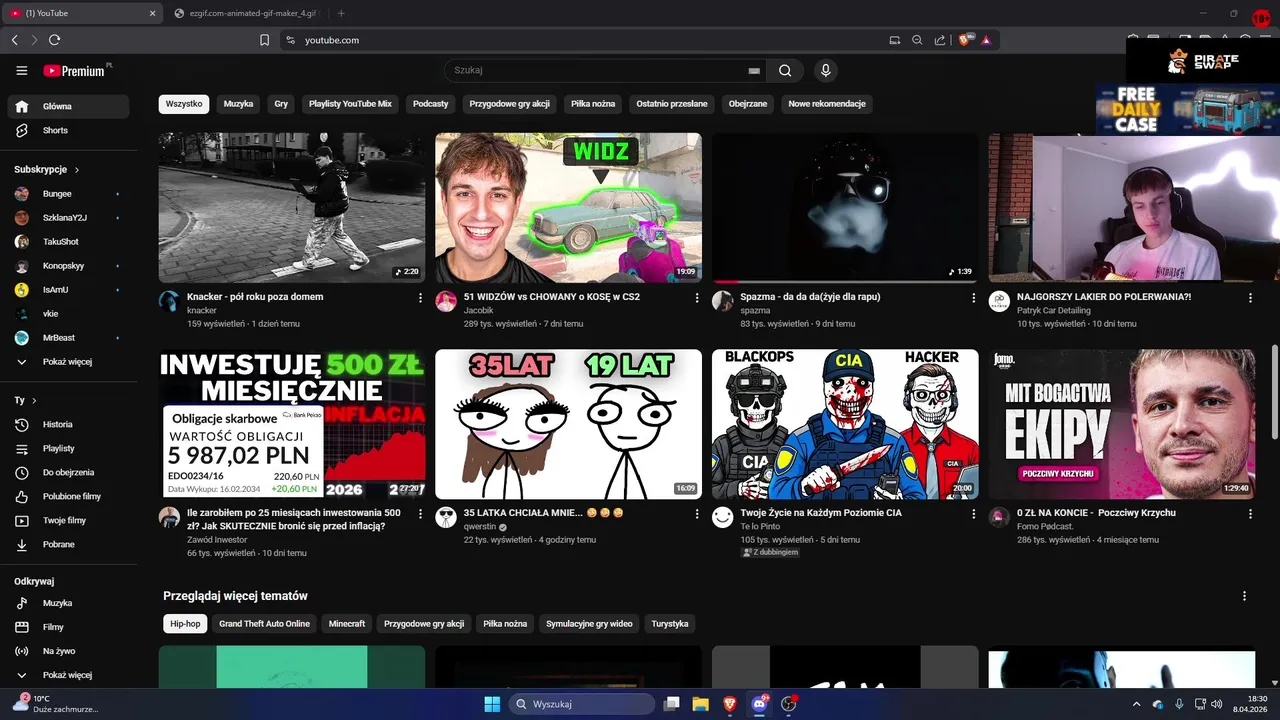Start voice search with the microphone icon
The width and height of the screenshot is (1280, 720).
pos(825,71)
